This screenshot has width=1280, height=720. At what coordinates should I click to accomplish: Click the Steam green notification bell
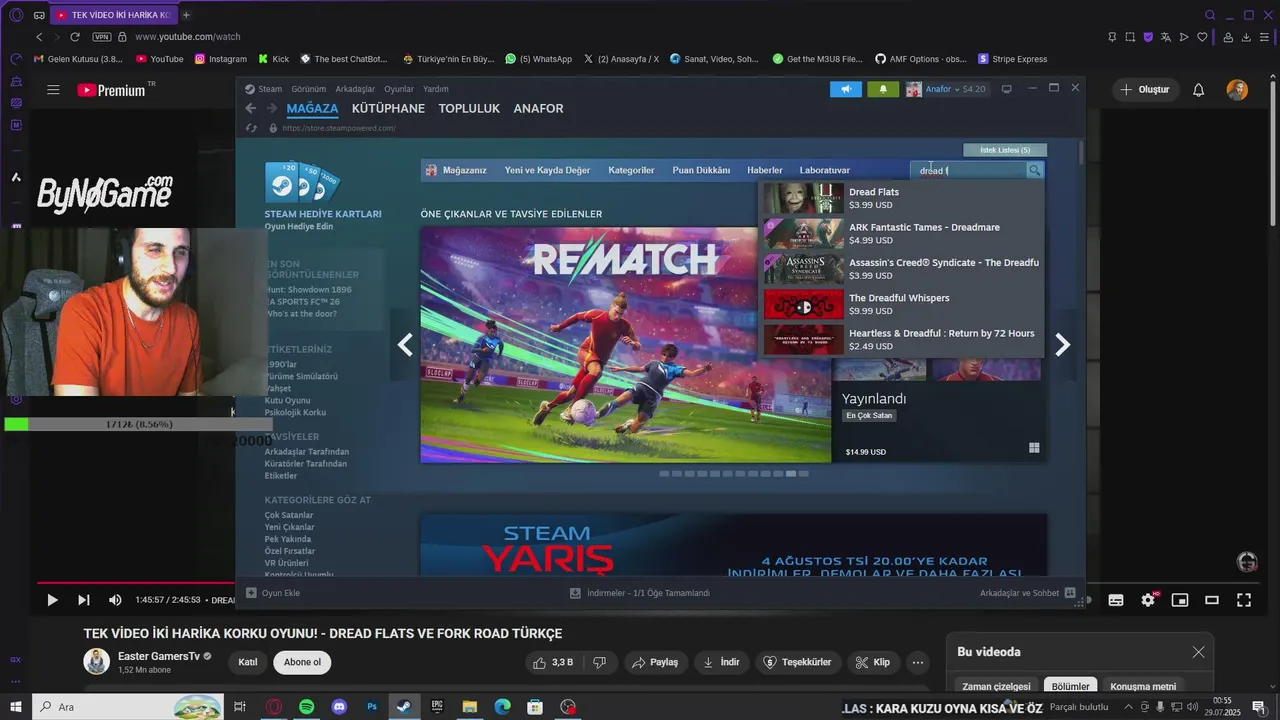(883, 89)
